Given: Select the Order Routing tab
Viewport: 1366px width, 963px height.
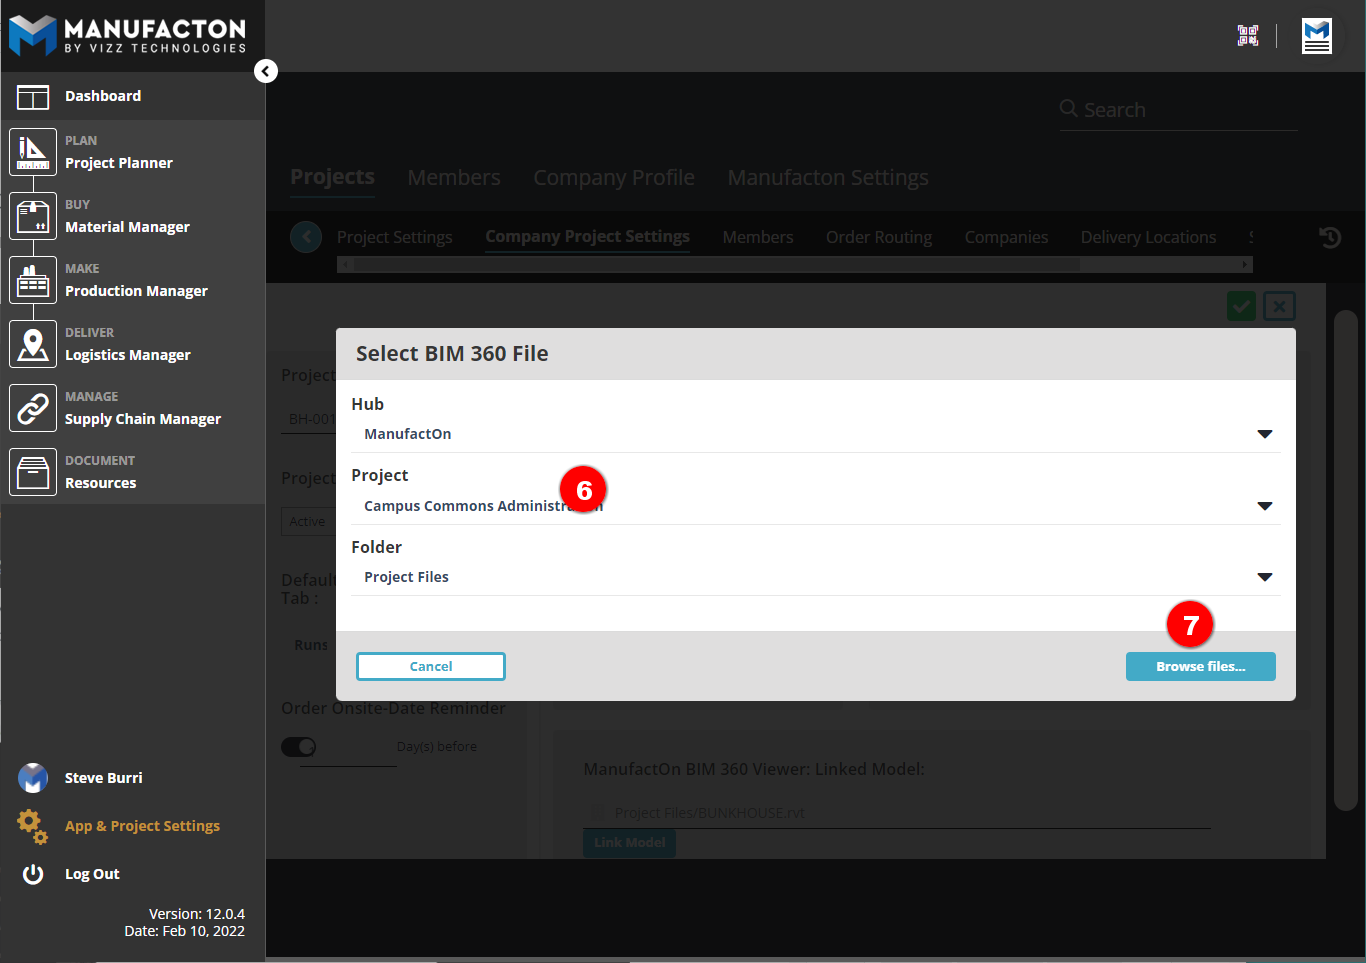Looking at the screenshot, I should click(x=878, y=237).
